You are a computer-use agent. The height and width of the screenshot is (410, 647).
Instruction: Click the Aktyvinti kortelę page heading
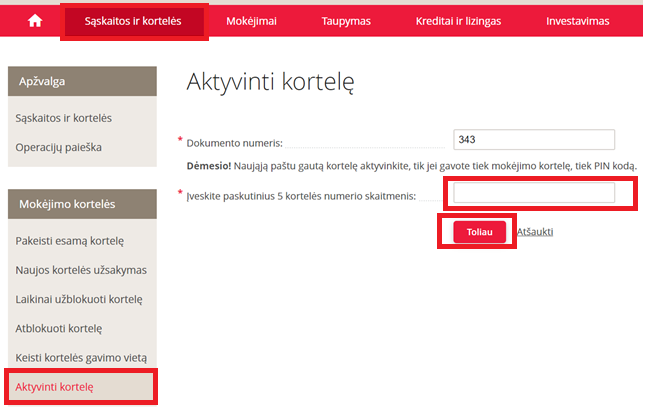click(x=270, y=82)
